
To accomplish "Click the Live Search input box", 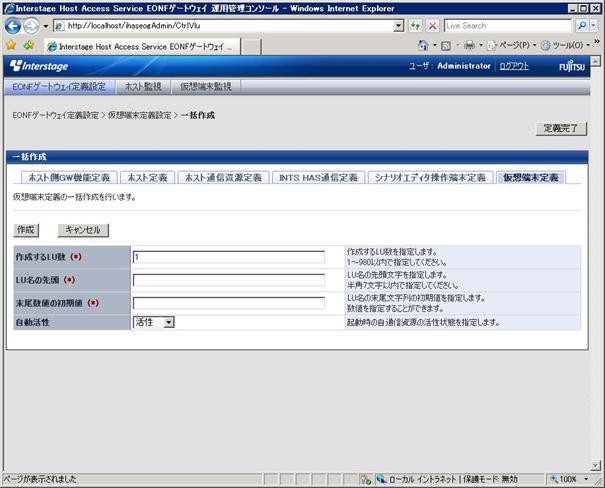I will pos(508,26).
